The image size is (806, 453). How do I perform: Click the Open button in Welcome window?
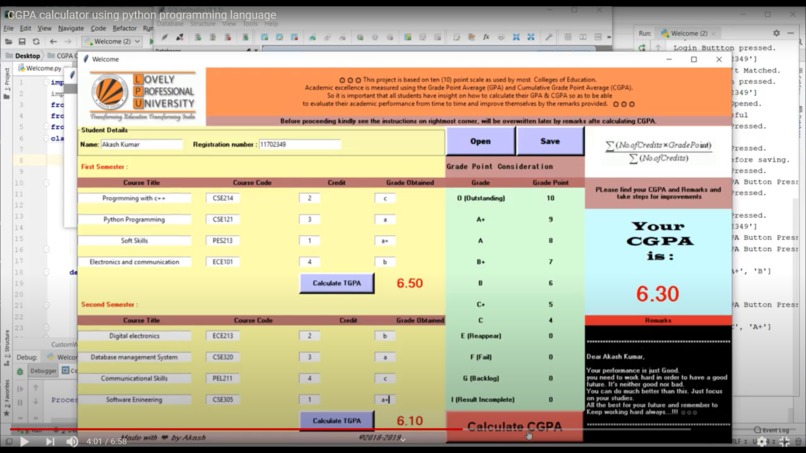(x=480, y=141)
